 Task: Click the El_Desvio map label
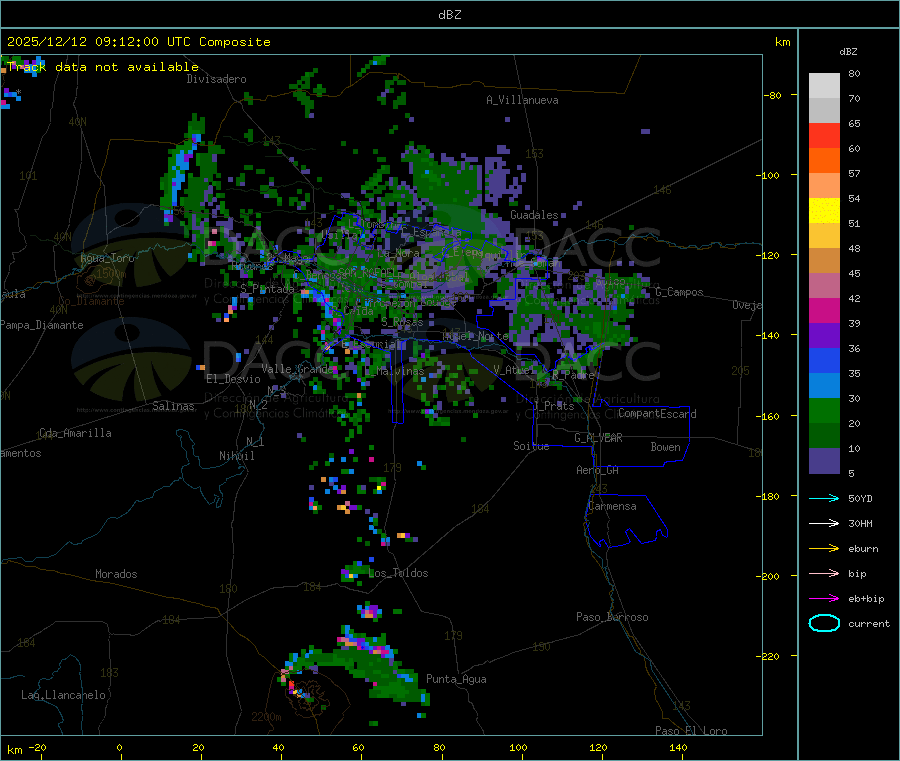coord(234,379)
